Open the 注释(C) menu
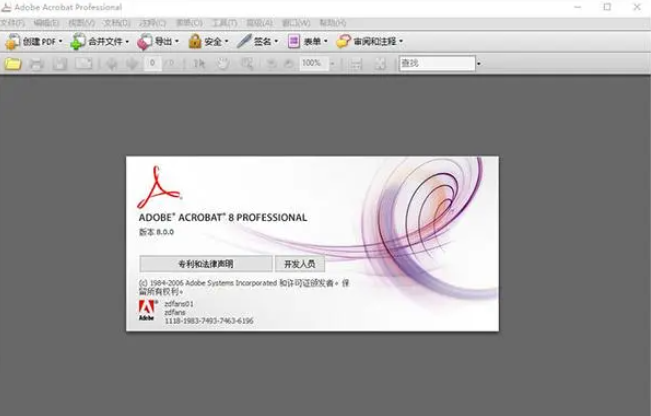 [x=152, y=23]
